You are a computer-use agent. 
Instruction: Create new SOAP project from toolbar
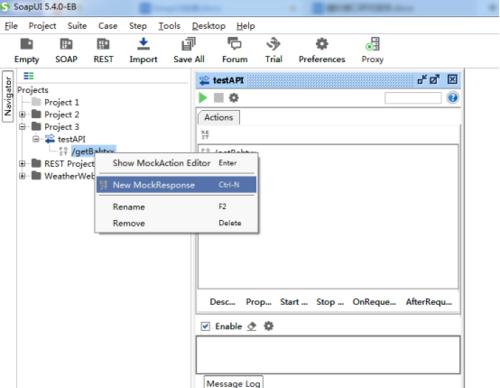[66, 51]
